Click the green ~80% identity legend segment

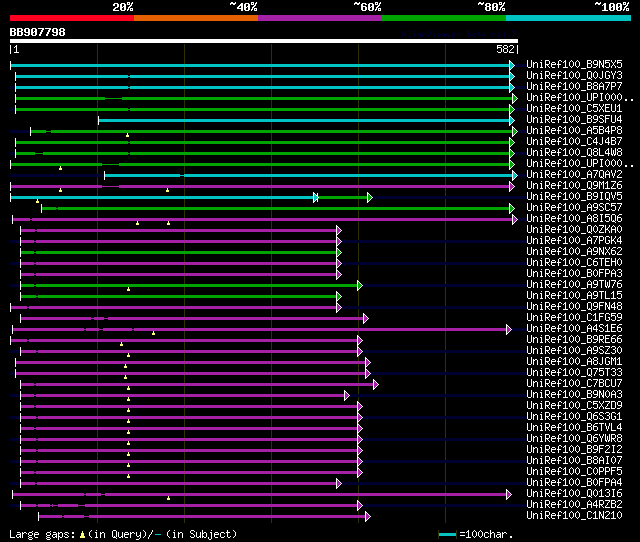click(444, 18)
